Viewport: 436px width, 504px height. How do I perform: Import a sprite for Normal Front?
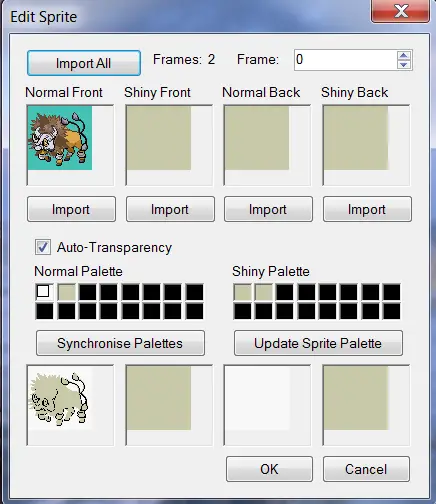pos(71,209)
